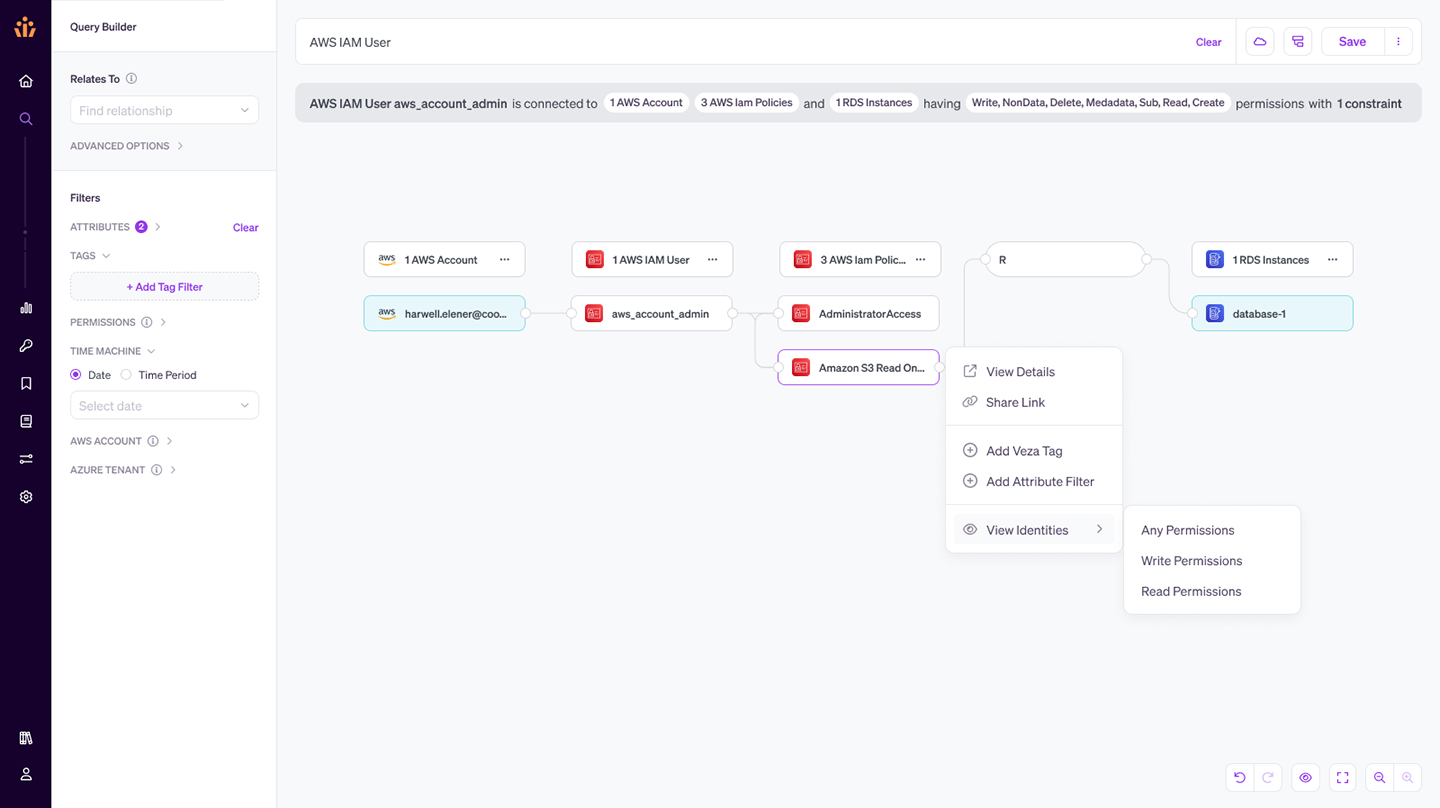
Task: Click the fullscreen fit icon
Action: tap(1343, 778)
